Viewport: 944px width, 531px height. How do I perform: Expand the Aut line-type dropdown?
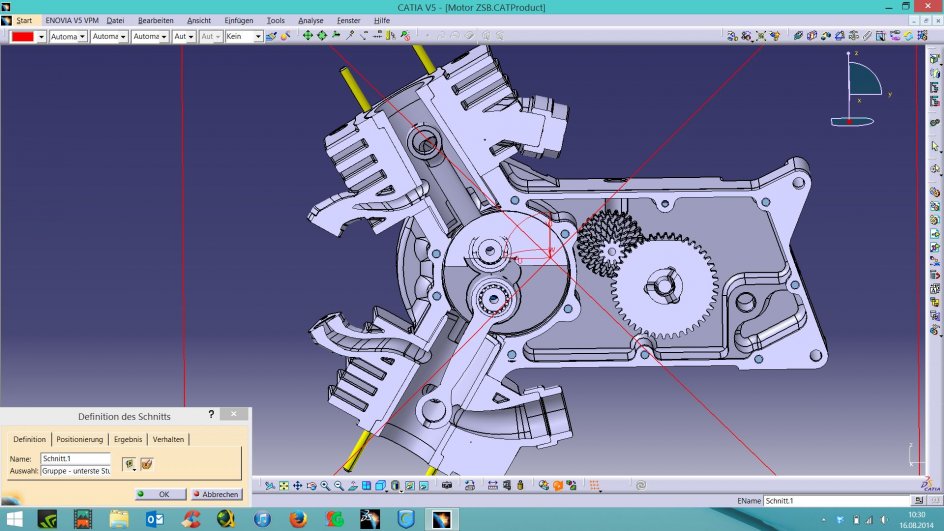click(x=191, y=36)
